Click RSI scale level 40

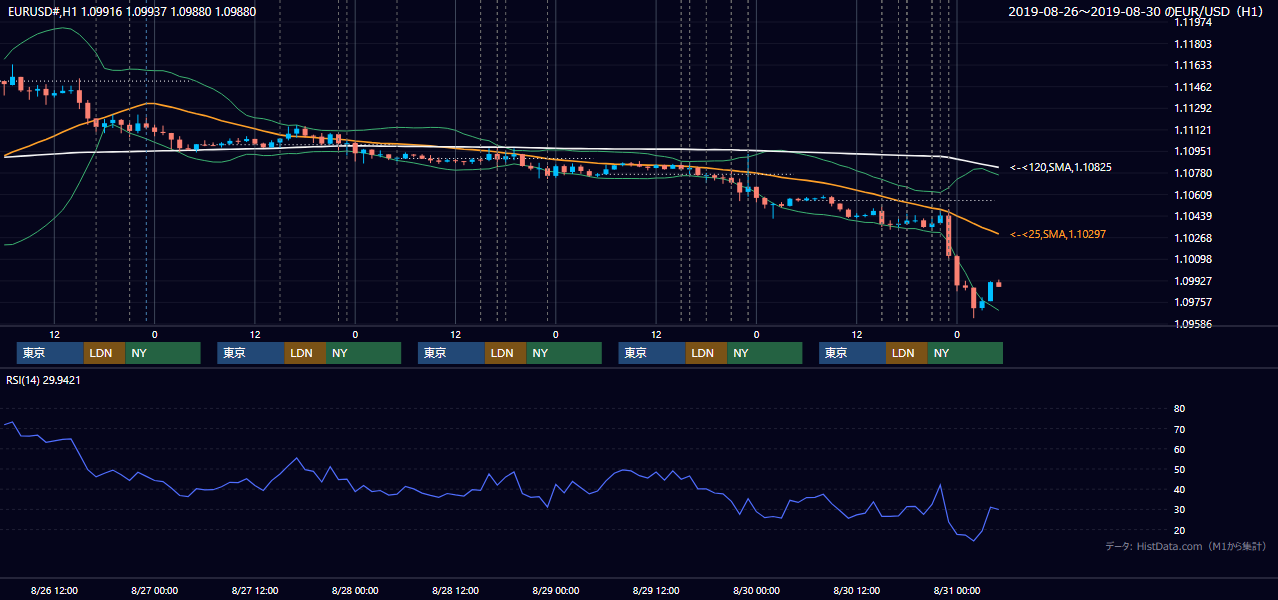(x=1180, y=490)
